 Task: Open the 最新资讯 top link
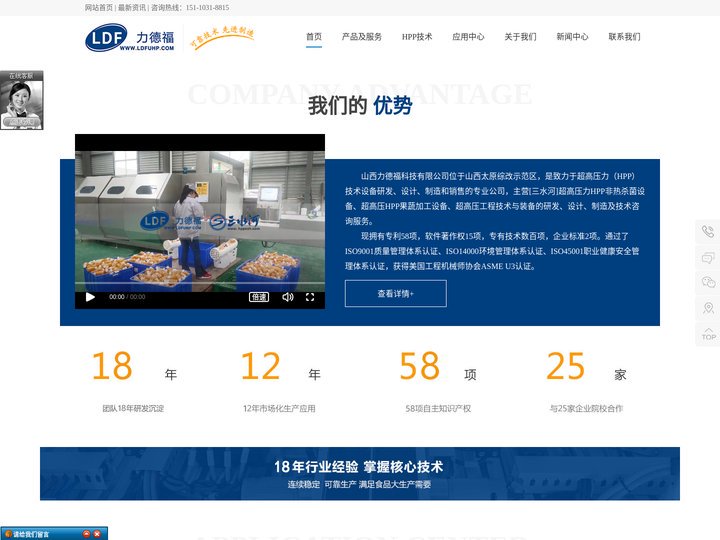coord(132,7)
